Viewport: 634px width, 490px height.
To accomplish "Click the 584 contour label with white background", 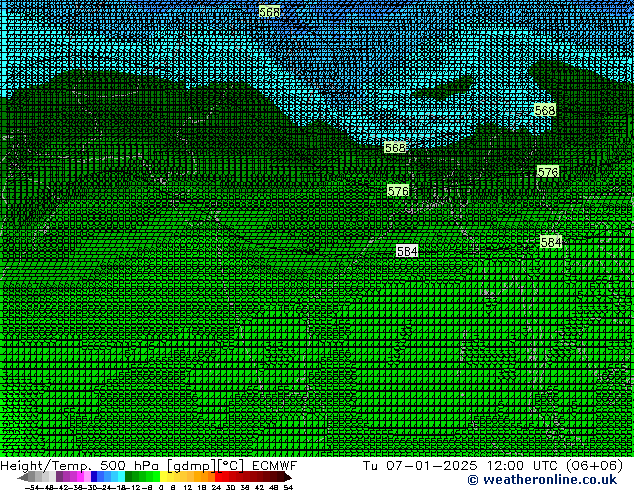I will (407, 251).
